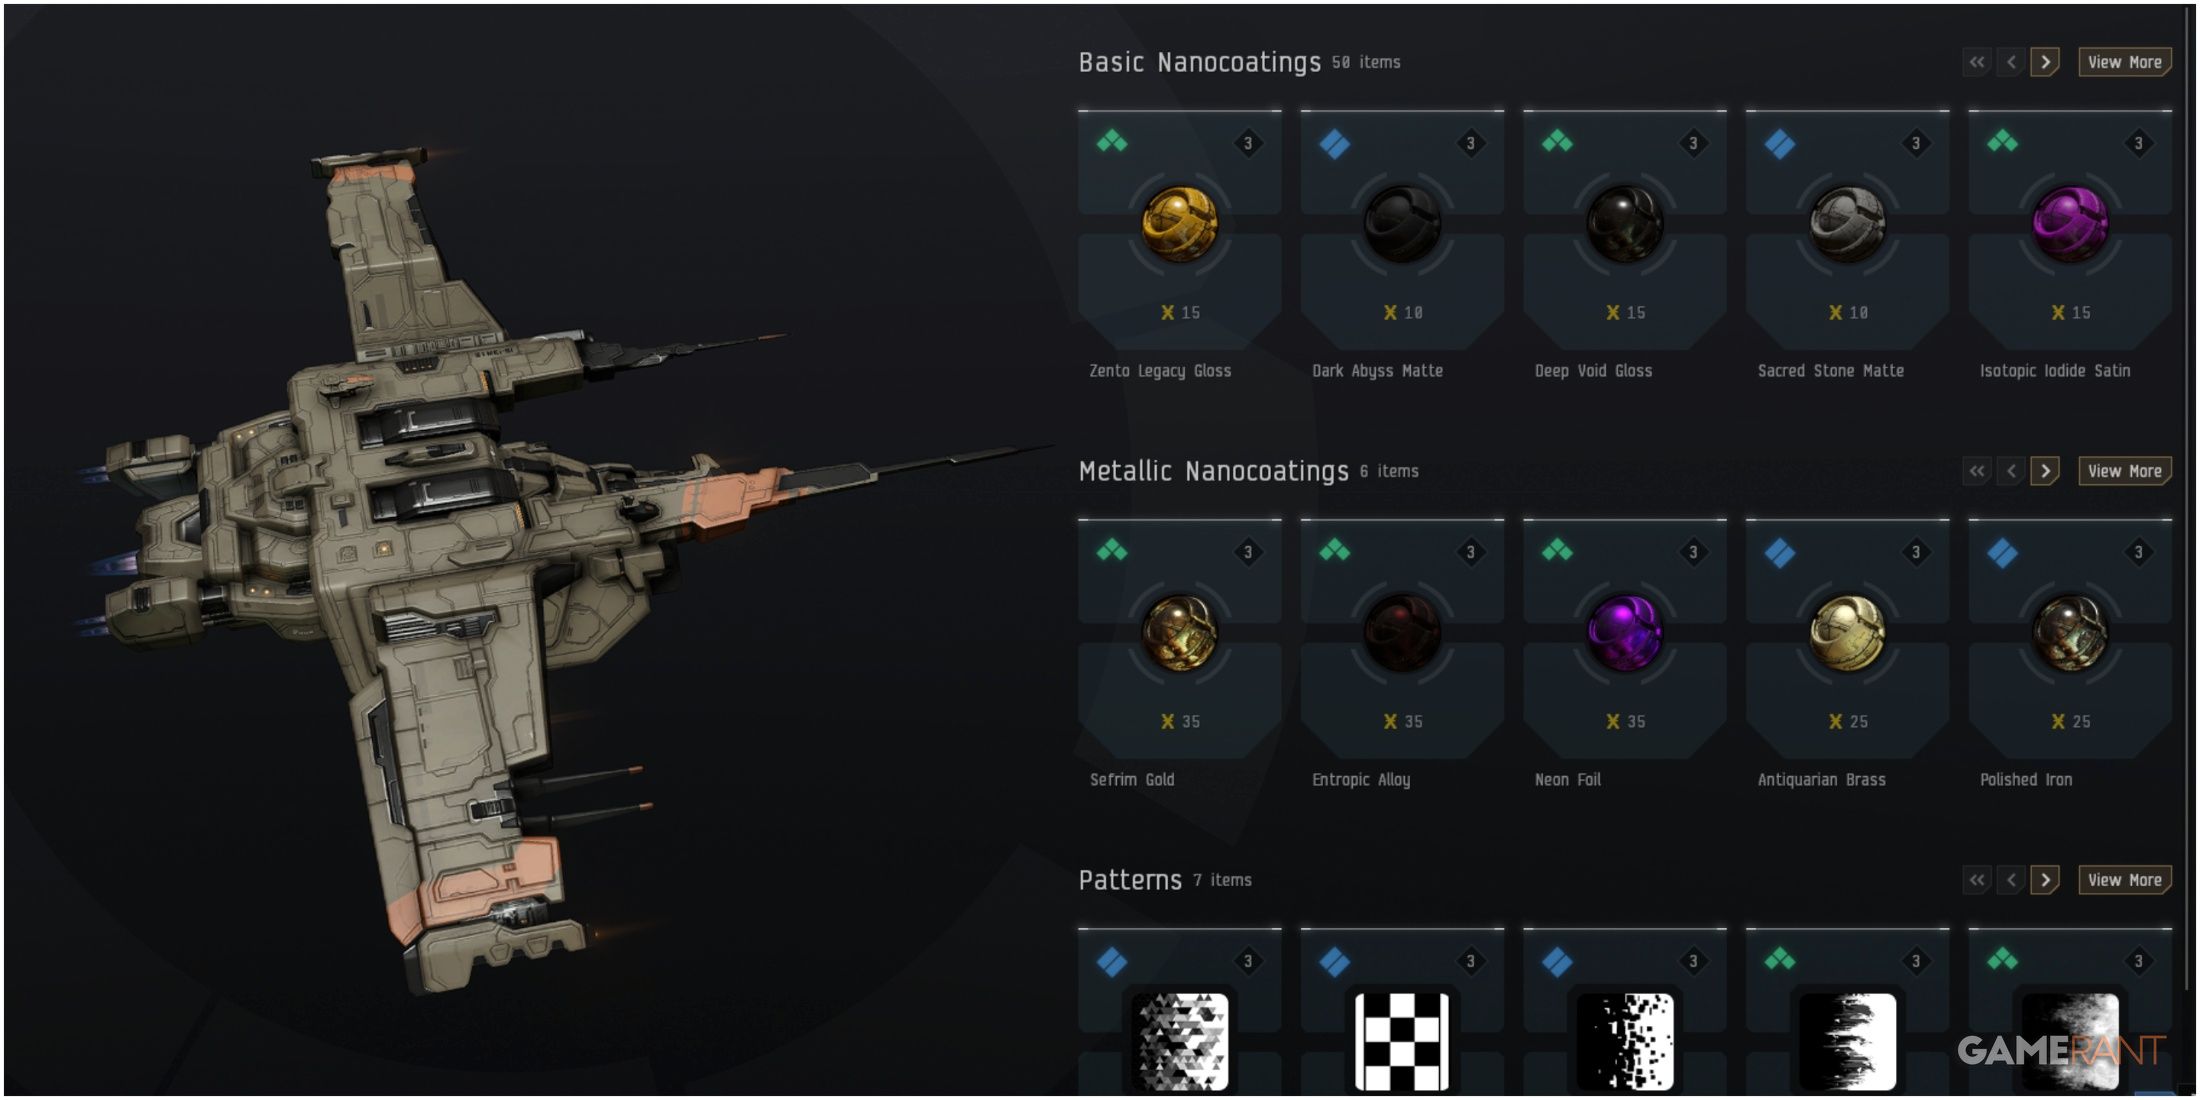The image size is (2200, 1100).
Task: Select the Antiquarian Brass coating sphere
Action: pos(1848,633)
